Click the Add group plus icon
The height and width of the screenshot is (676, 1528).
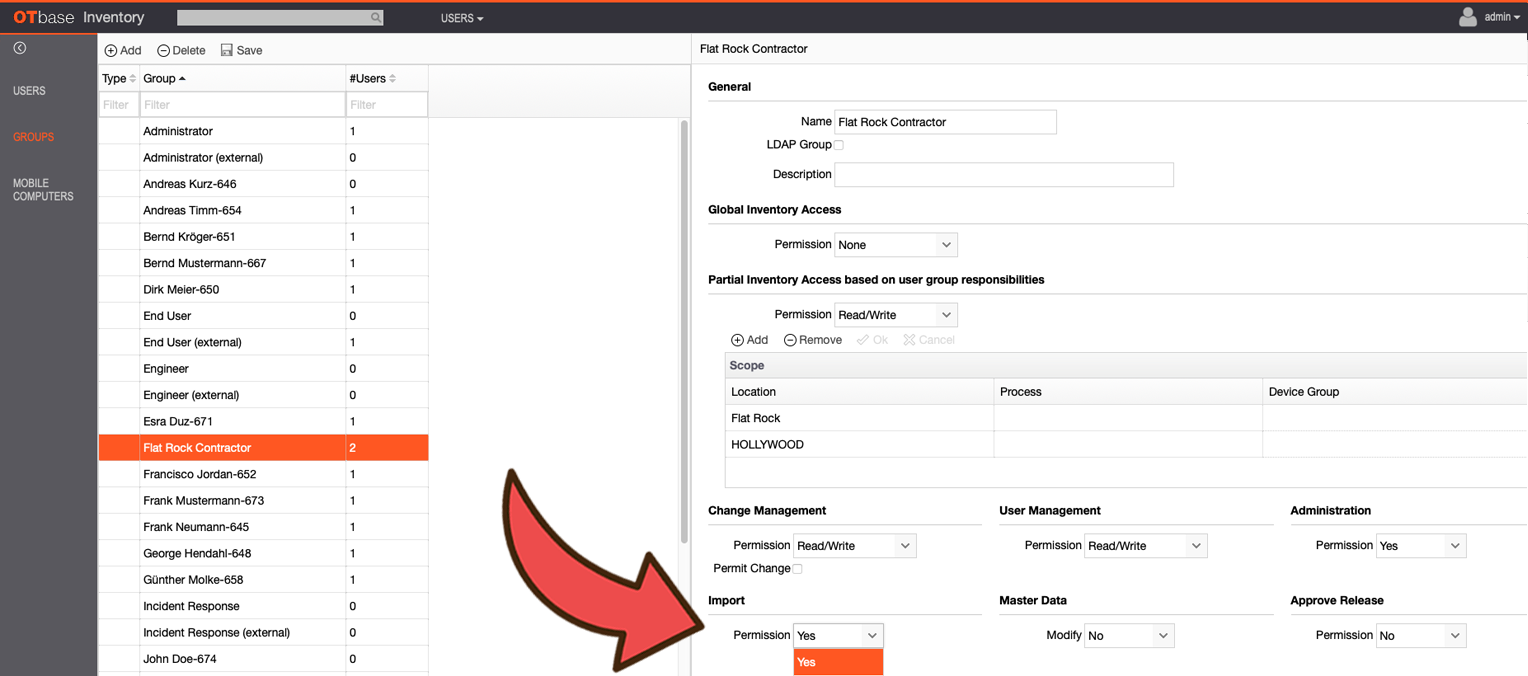111,50
